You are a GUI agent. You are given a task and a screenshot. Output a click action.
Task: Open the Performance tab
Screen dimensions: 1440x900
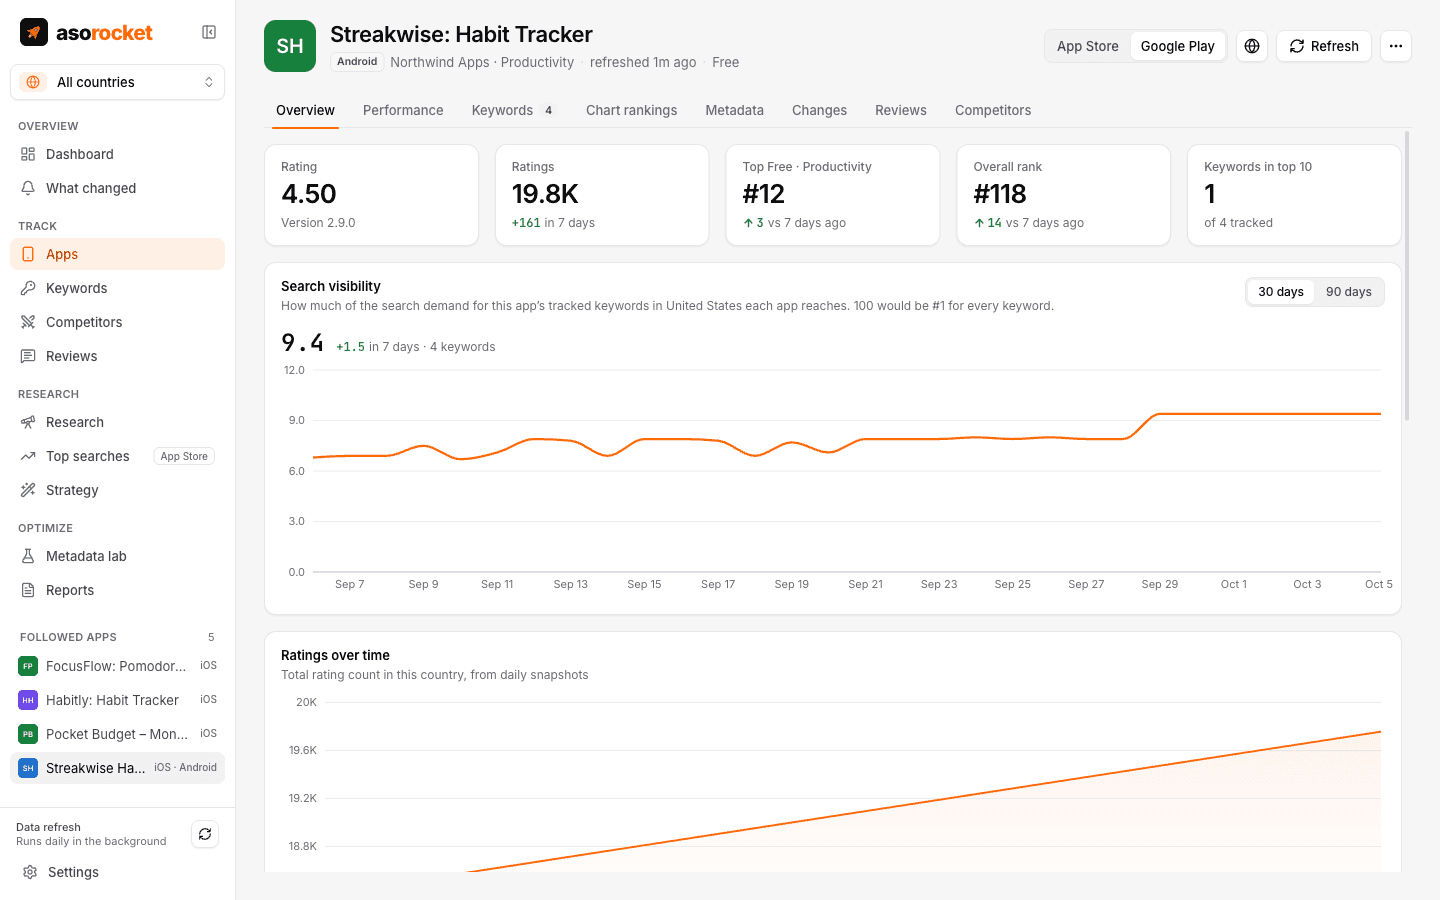coord(403,110)
